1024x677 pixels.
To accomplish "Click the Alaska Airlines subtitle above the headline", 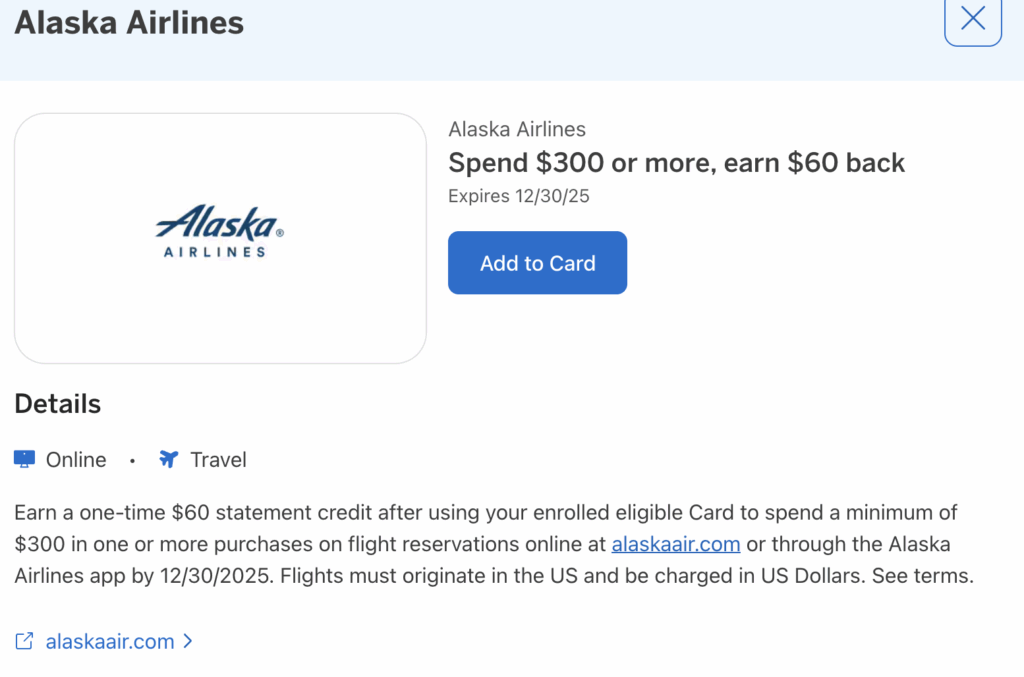I will pyautogui.click(x=517, y=129).
